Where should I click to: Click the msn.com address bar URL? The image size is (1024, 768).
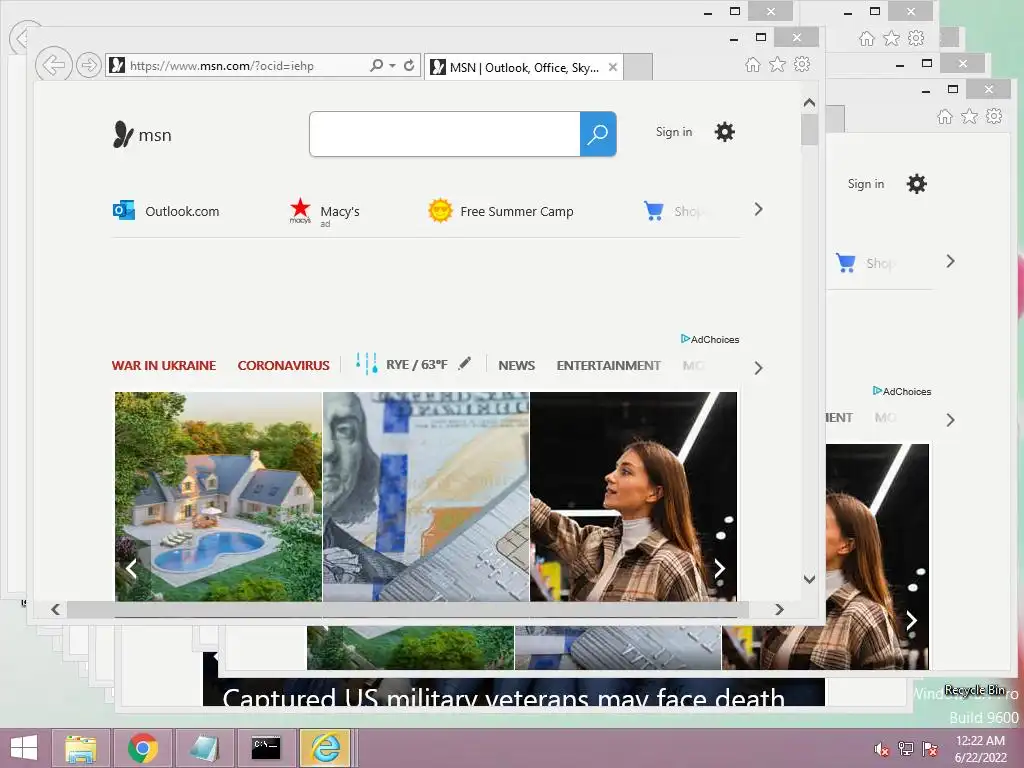(222, 65)
